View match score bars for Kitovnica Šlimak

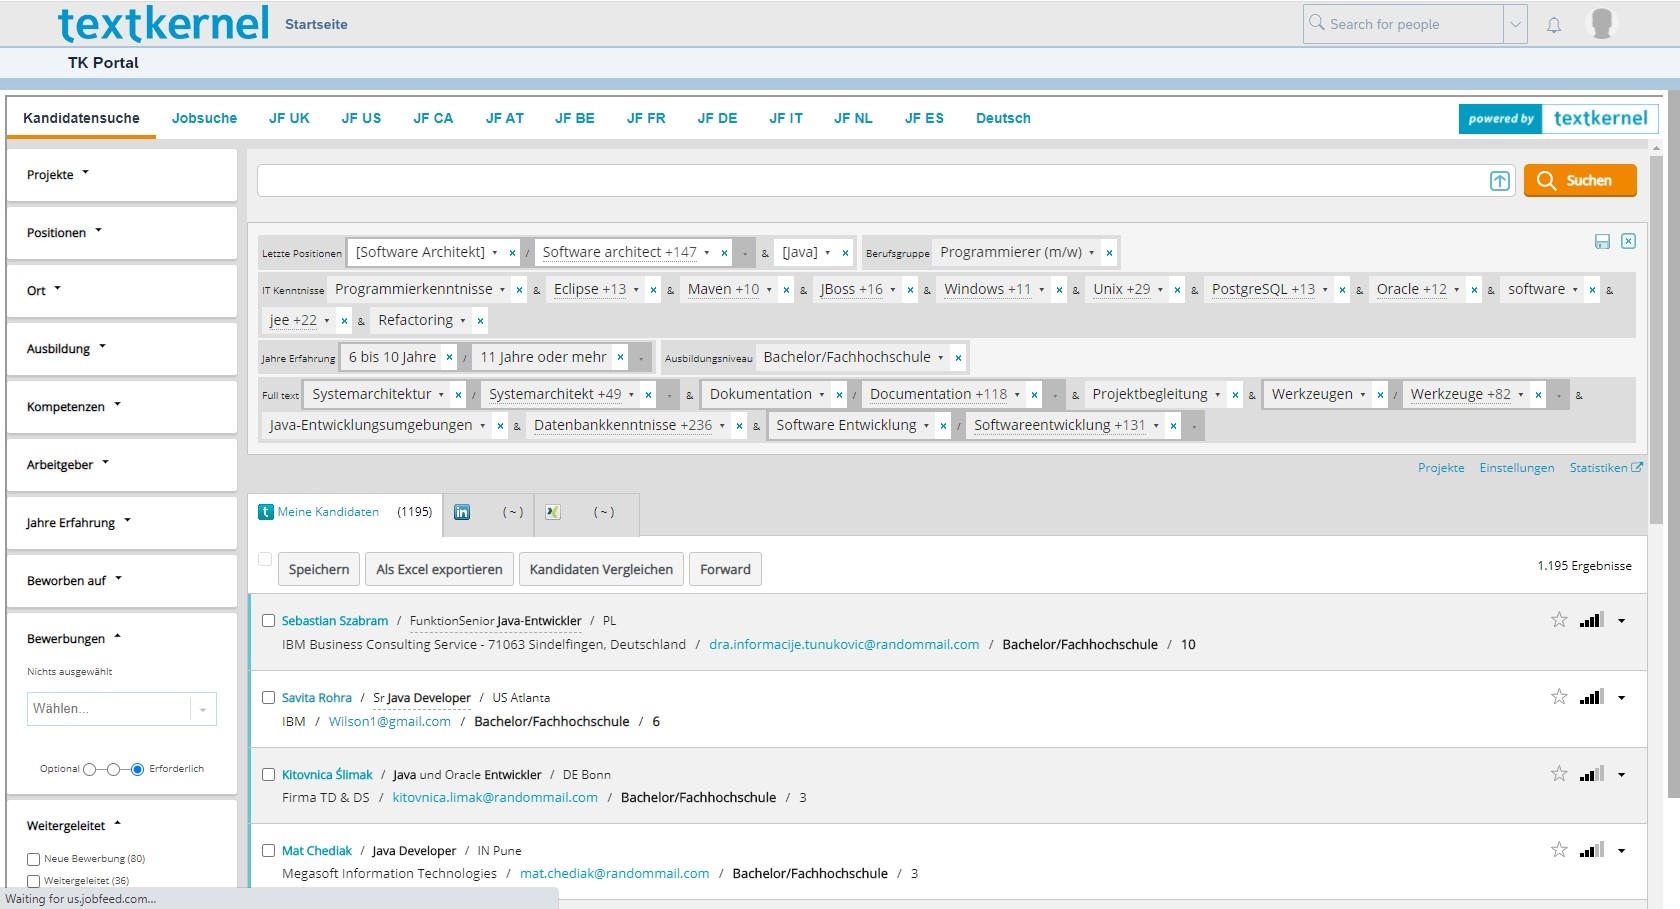1592,774
